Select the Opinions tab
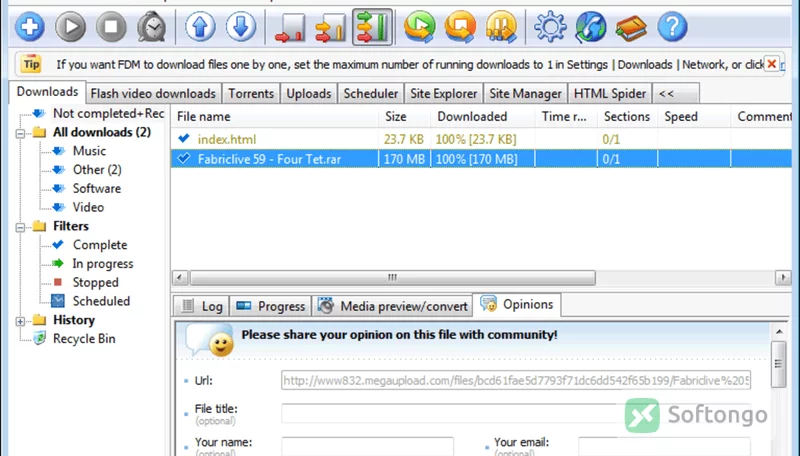 [517, 305]
